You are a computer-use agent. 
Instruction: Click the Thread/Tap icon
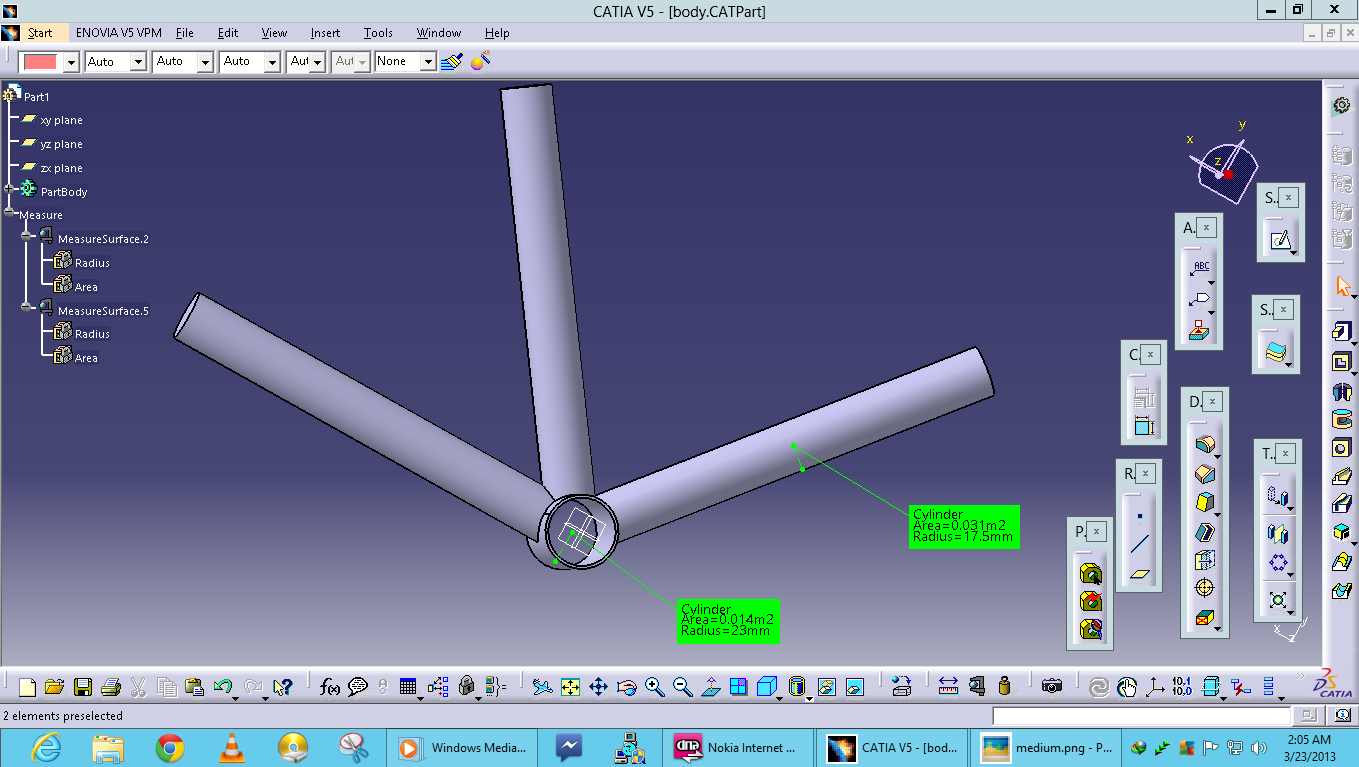tap(1204, 590)
